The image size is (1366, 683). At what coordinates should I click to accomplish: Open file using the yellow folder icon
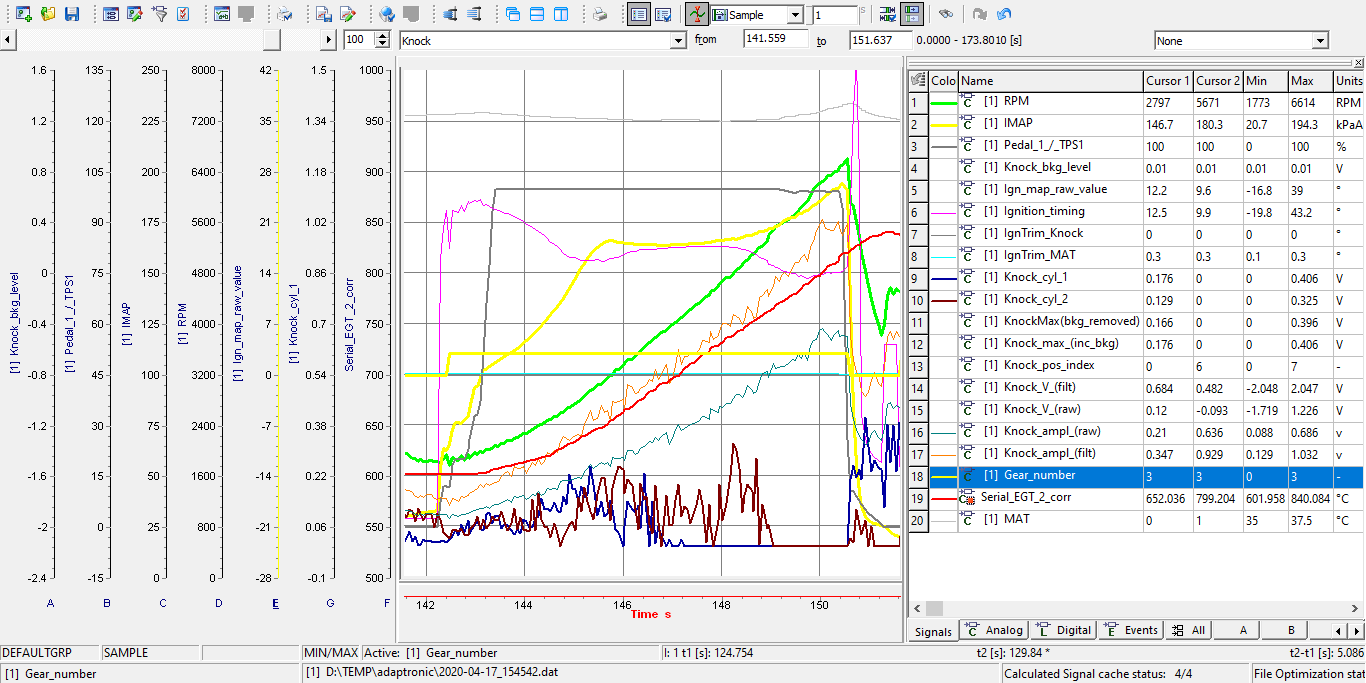[x=48, y=14]
